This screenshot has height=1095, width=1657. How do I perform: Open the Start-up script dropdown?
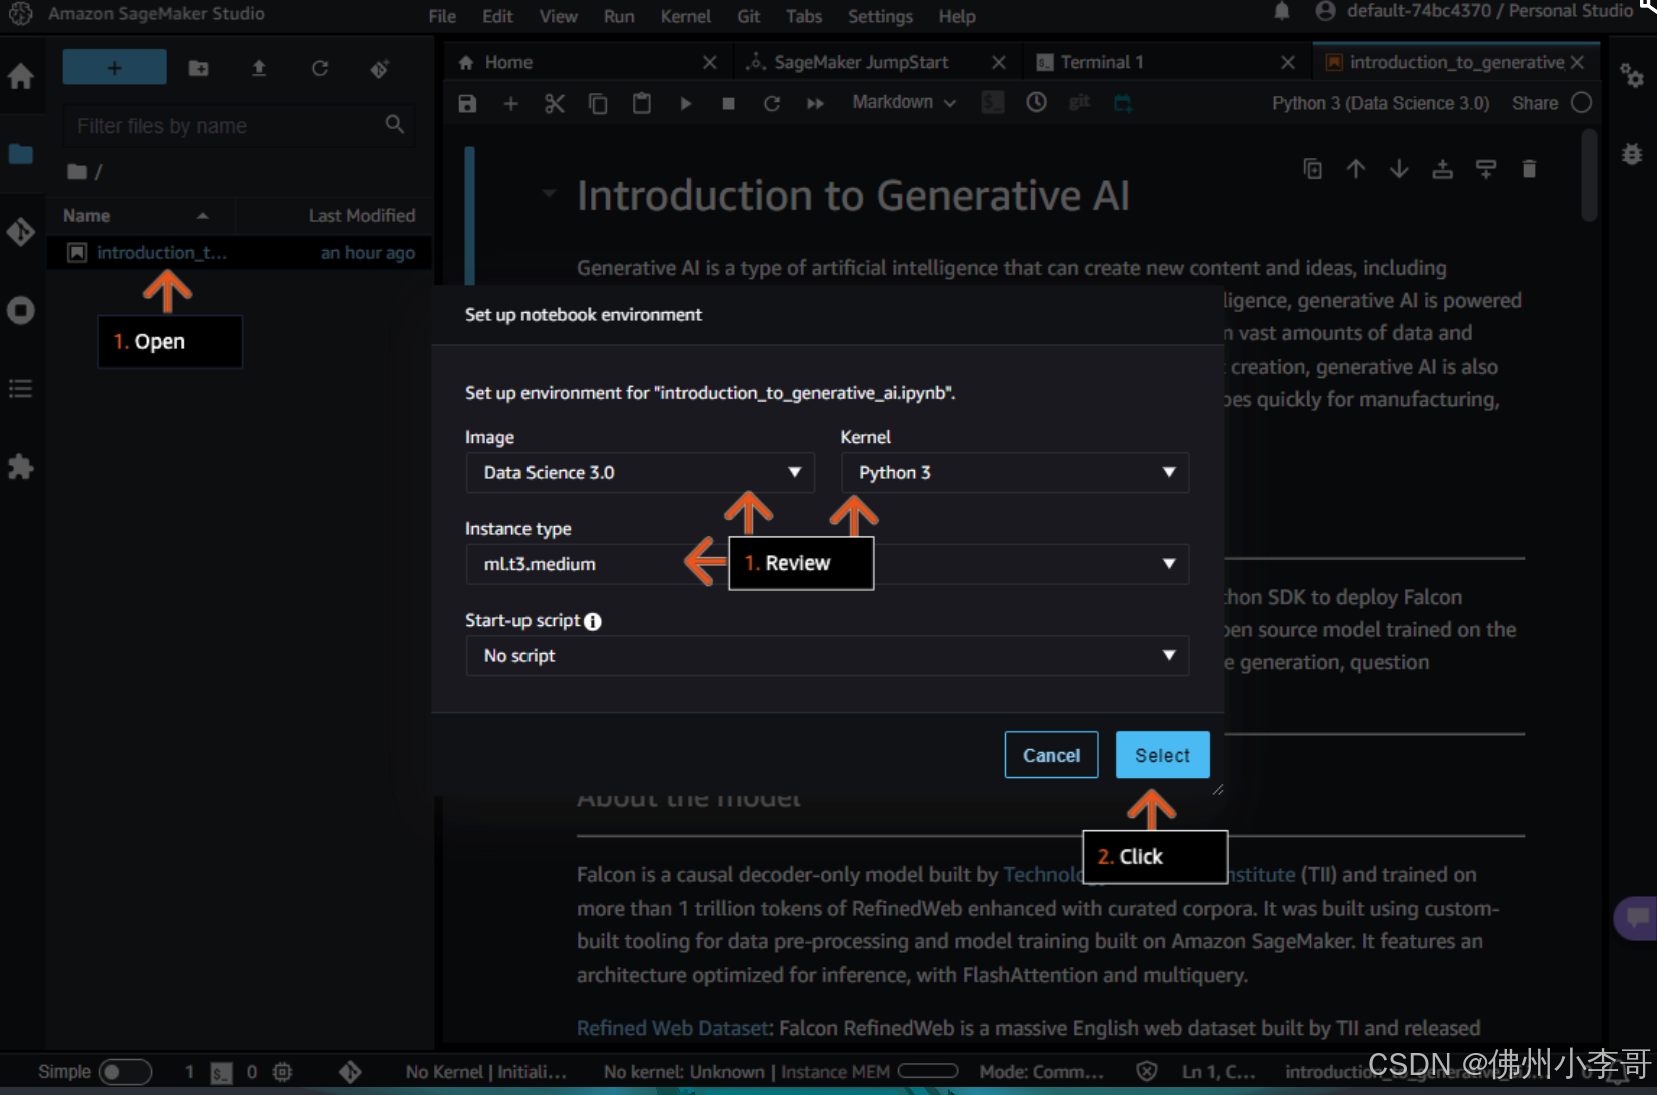[x=827, y=656]
